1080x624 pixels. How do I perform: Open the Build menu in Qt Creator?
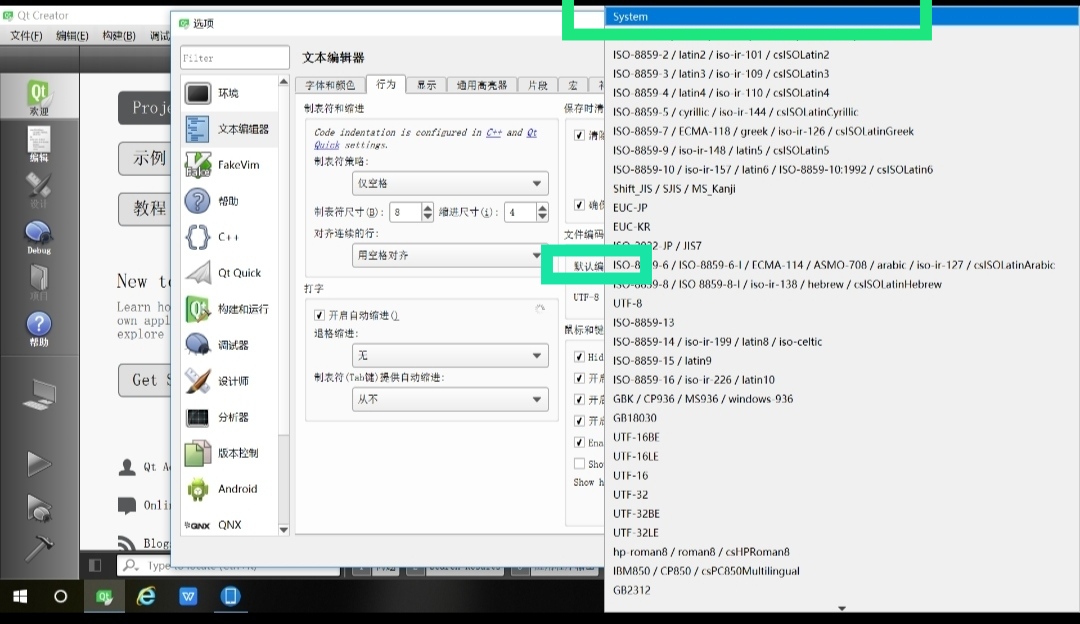coord(118,35)
